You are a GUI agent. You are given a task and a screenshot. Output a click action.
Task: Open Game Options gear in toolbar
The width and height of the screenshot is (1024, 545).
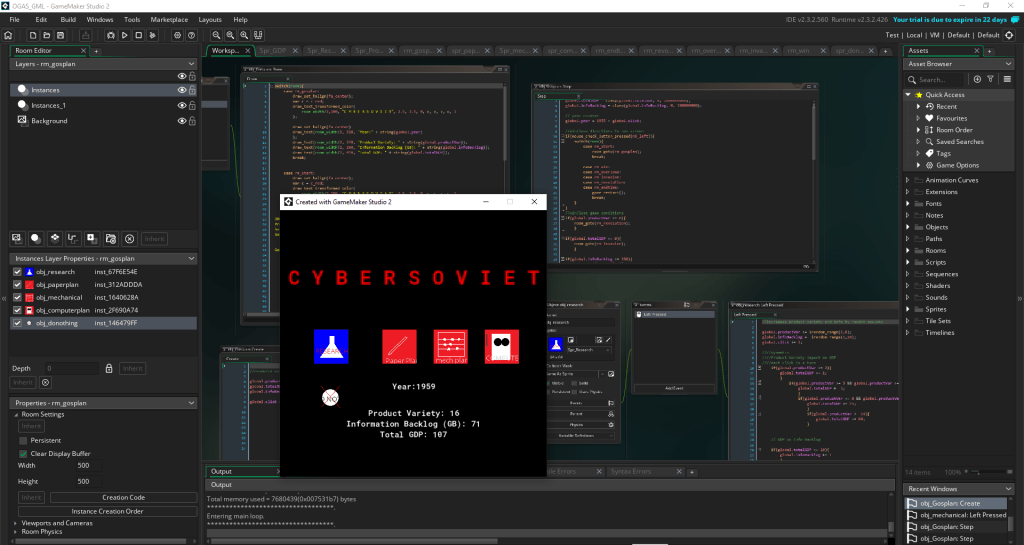coord(176,35)
